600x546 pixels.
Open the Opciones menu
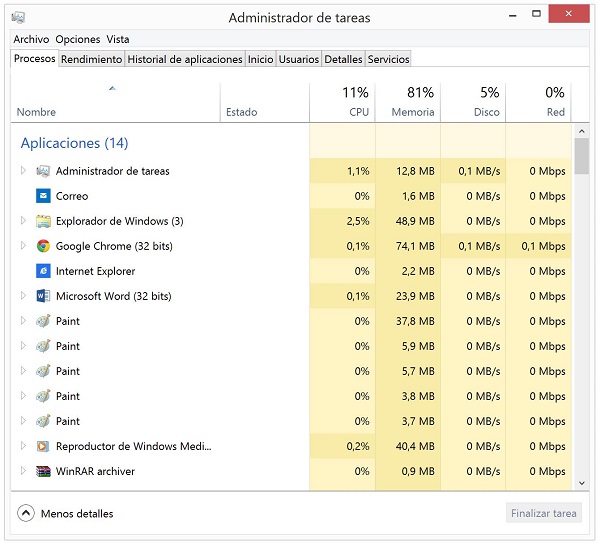pos(78,39)
